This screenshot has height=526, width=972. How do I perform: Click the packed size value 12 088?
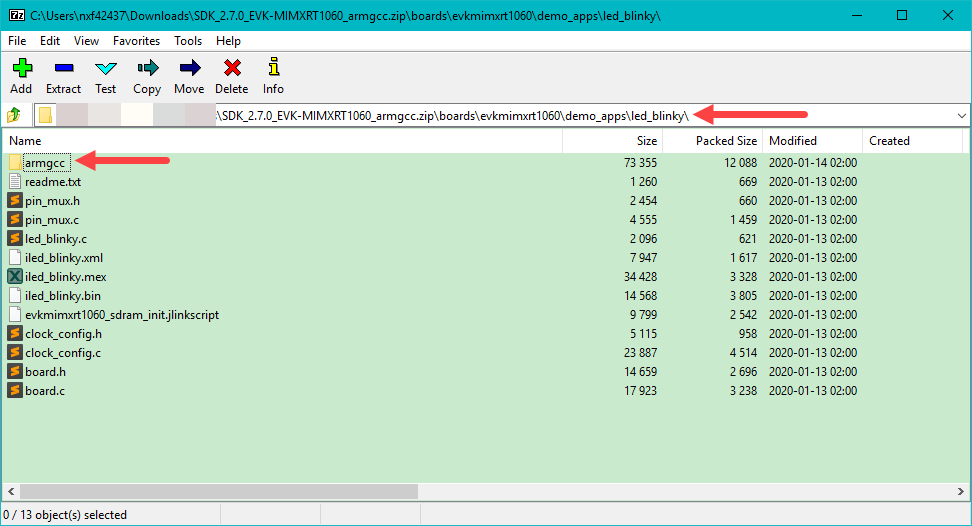tap(740, 163)
